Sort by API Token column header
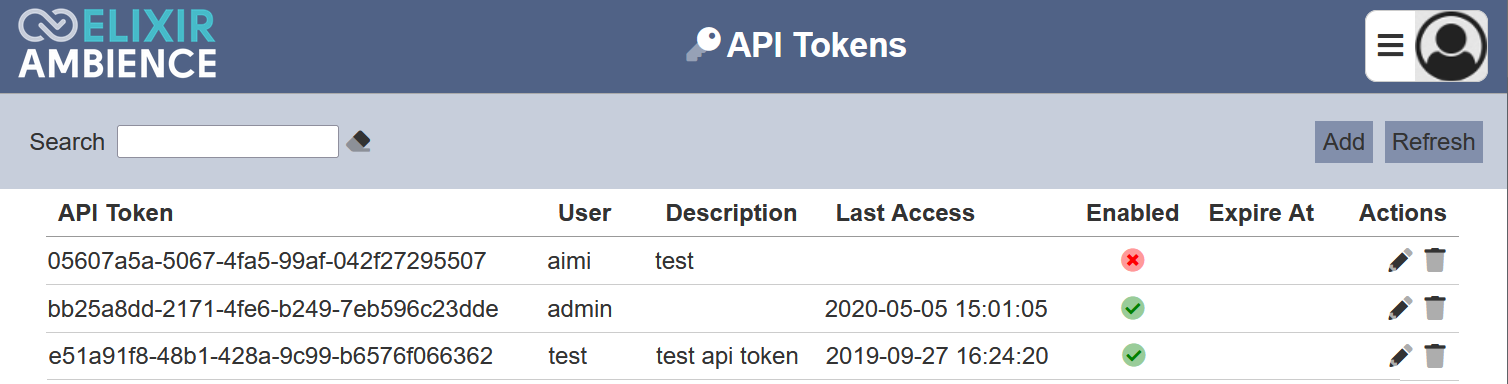Screen dimensions: 1508x384 point(116,213)
